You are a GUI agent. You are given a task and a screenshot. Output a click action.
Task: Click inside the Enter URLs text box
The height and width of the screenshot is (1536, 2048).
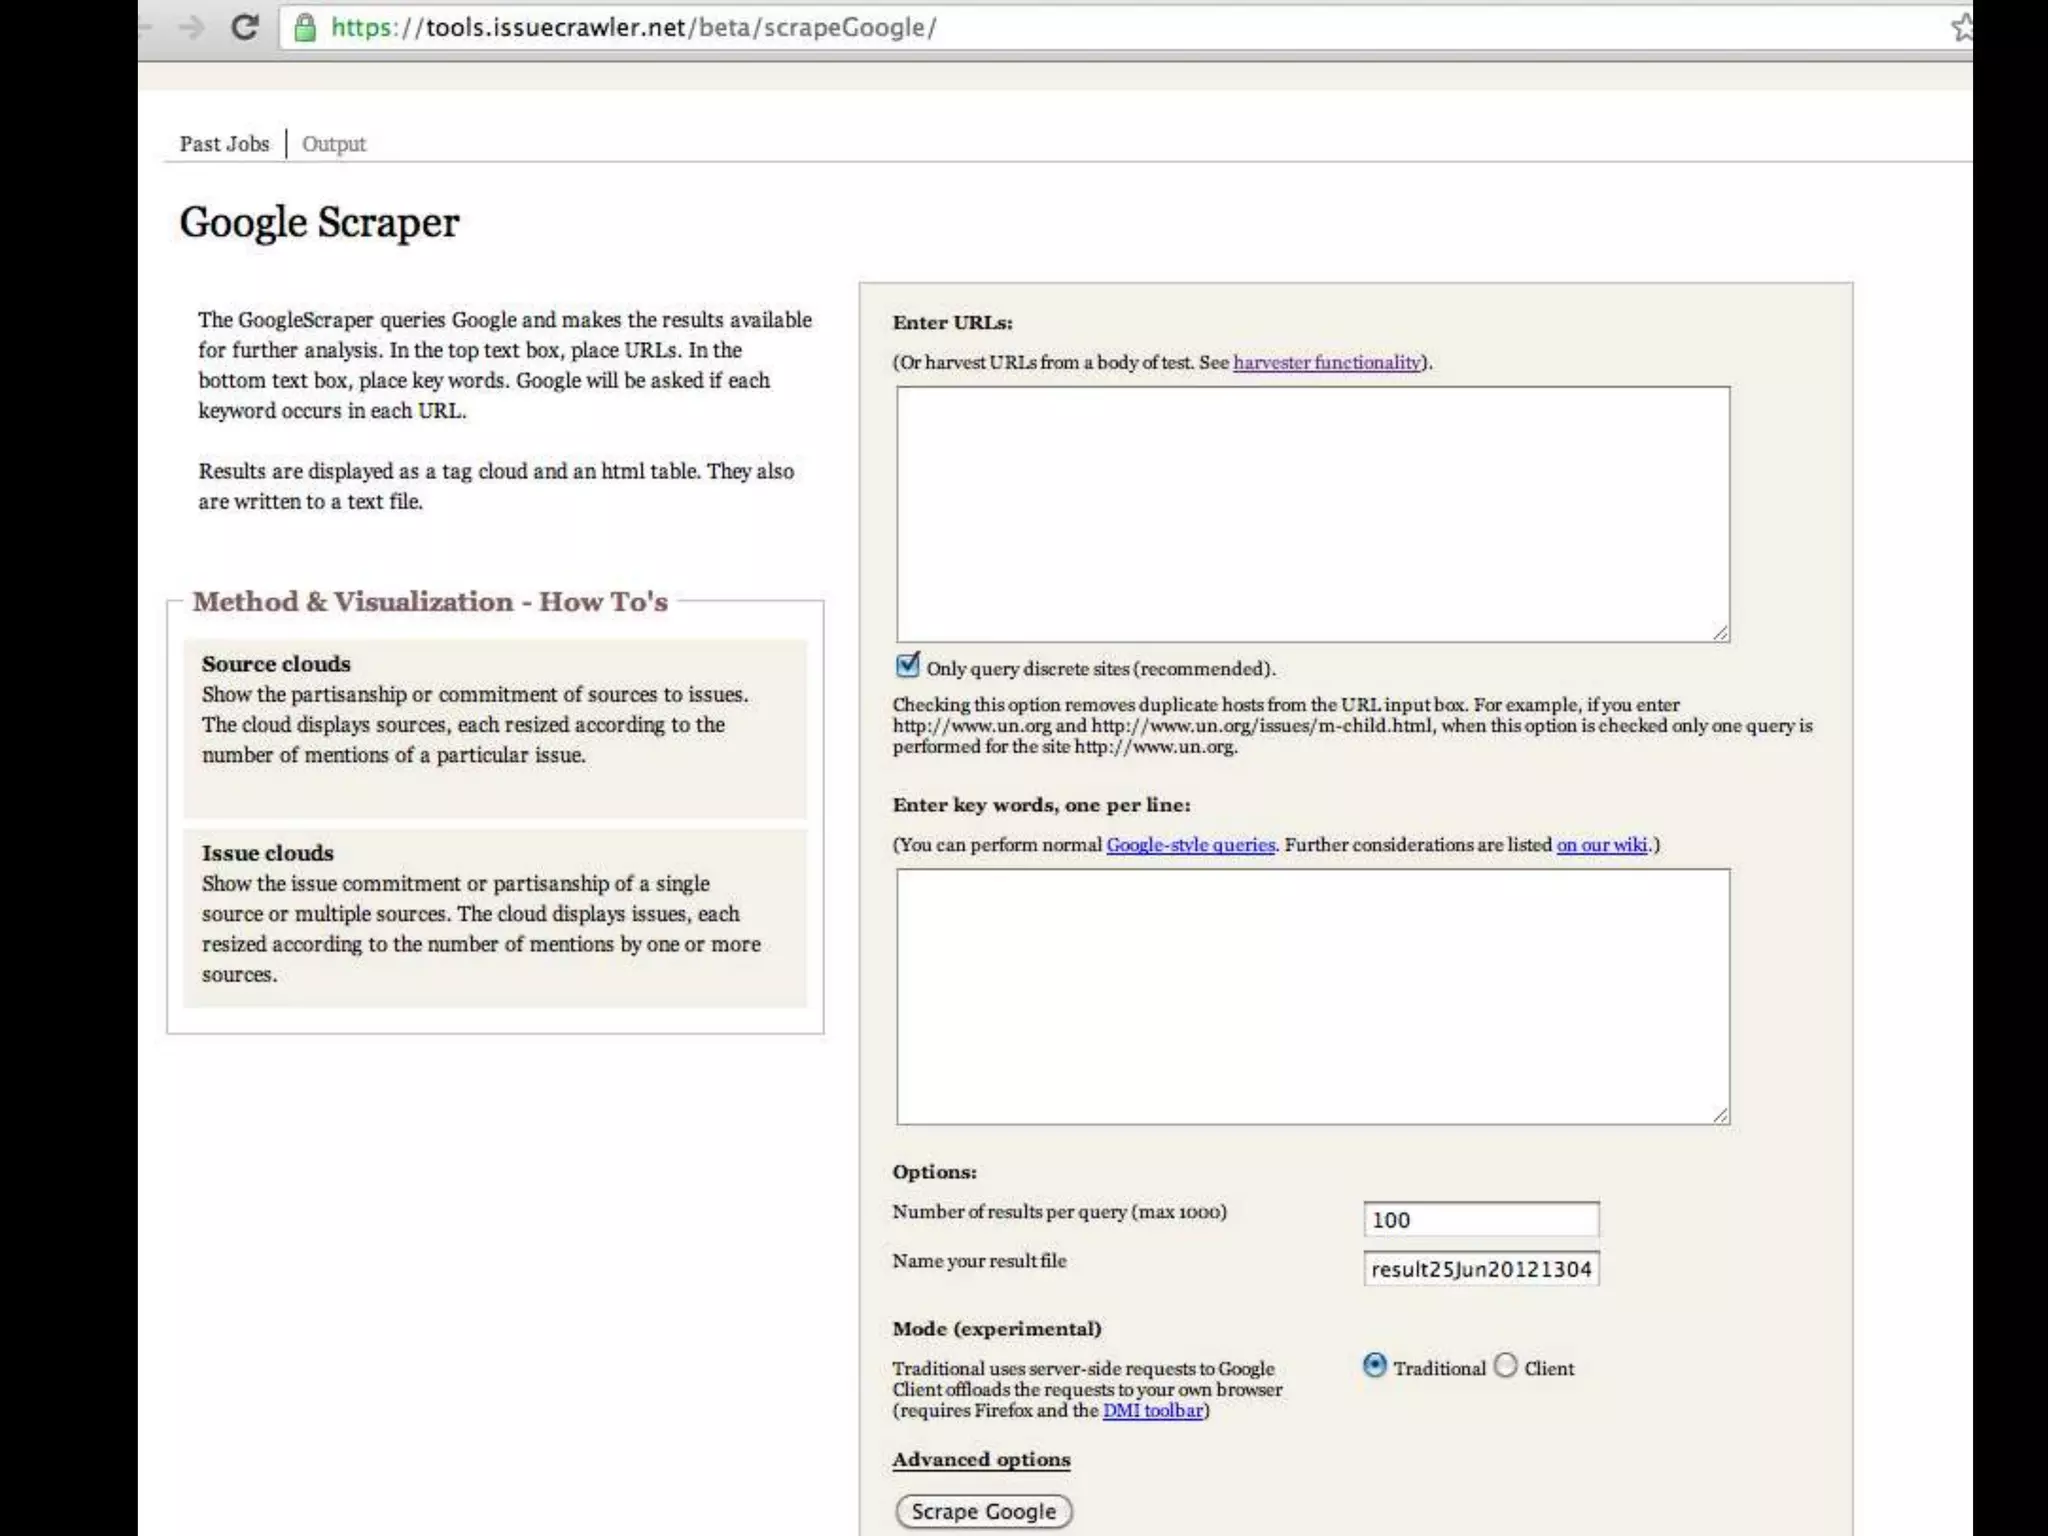1312,514
